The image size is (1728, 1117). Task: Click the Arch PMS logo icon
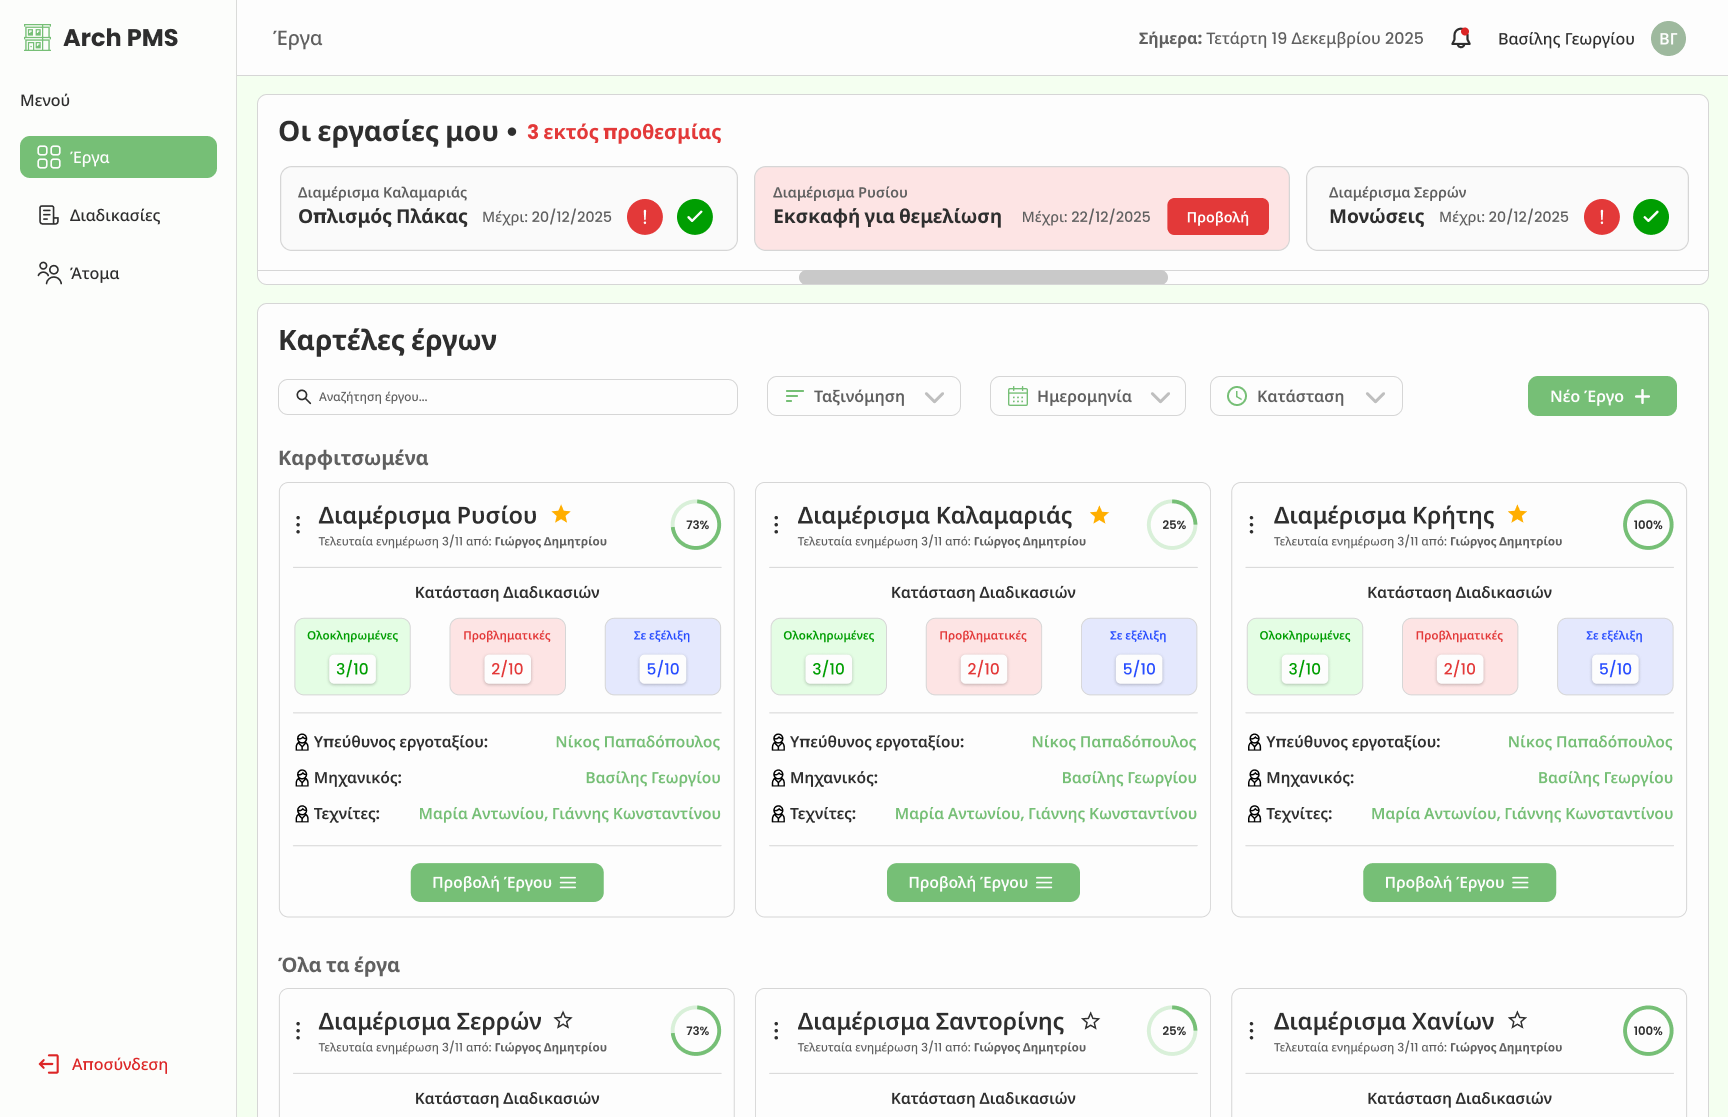37,38
